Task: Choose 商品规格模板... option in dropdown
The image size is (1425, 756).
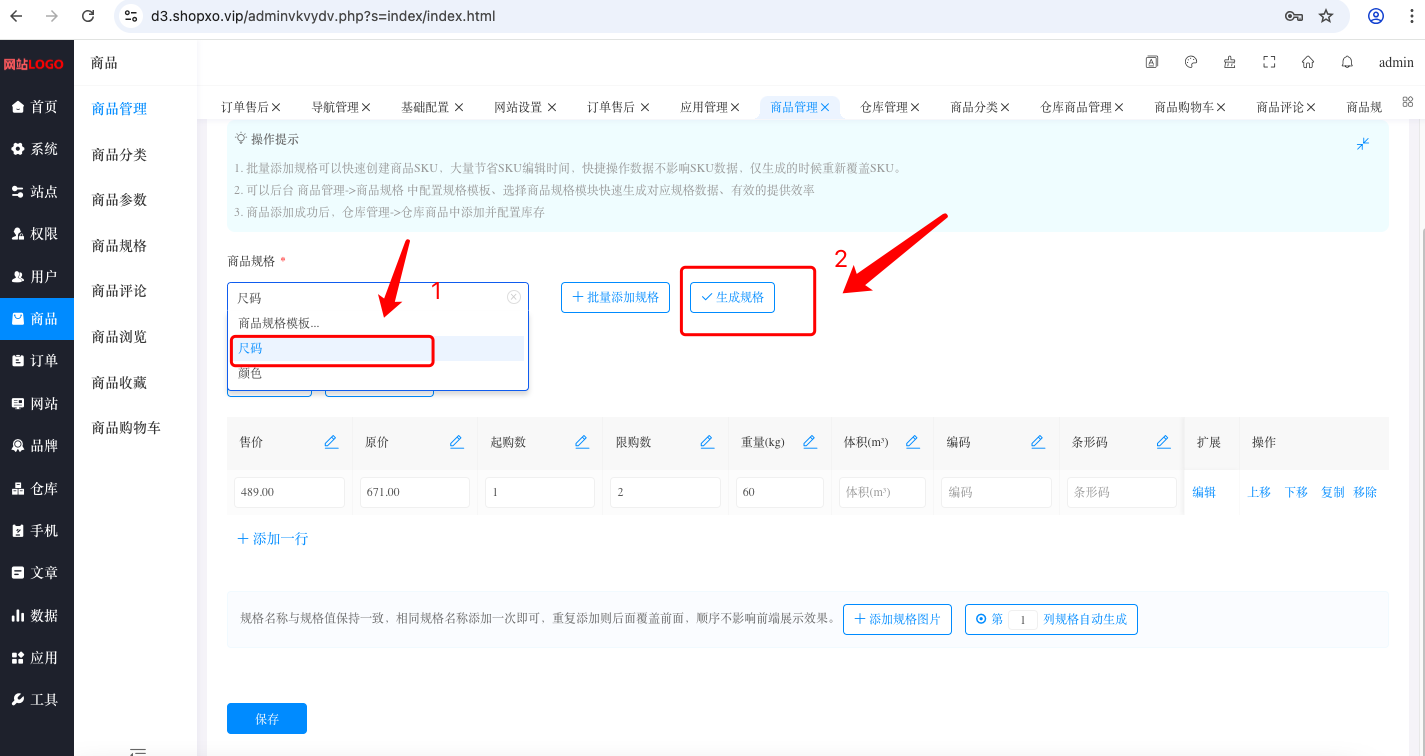Action: (378, 323)
